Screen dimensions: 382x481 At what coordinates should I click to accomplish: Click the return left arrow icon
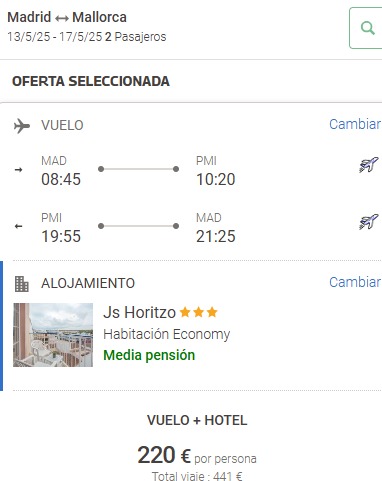coord(19,226)
